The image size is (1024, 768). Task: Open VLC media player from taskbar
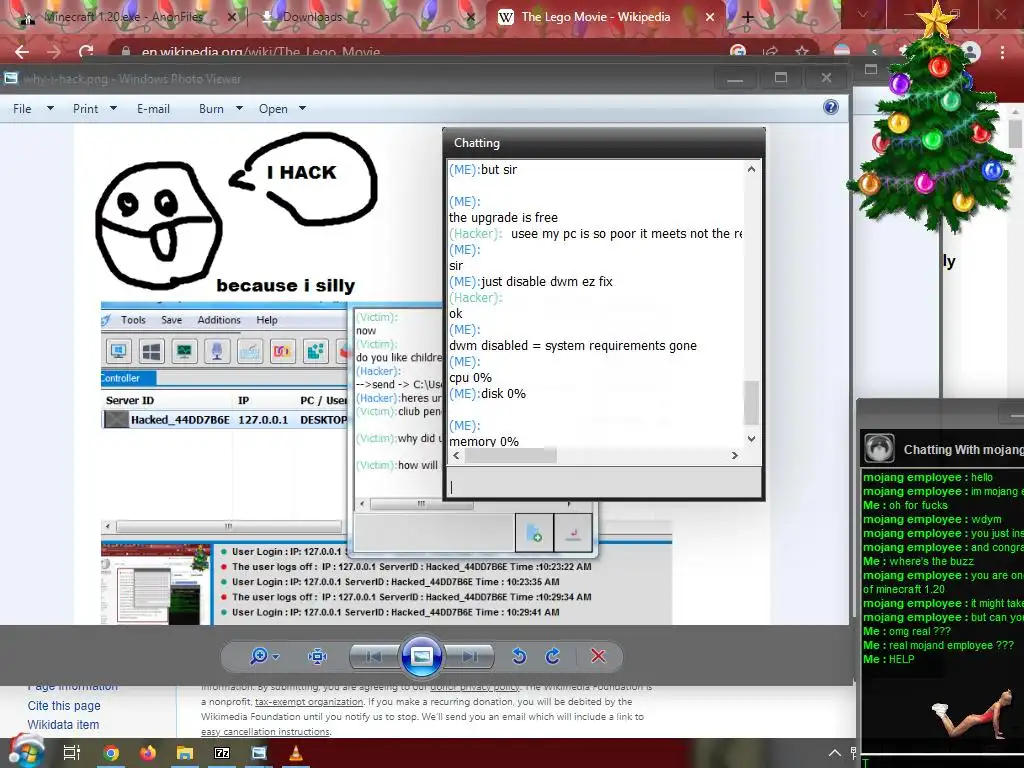296,753
